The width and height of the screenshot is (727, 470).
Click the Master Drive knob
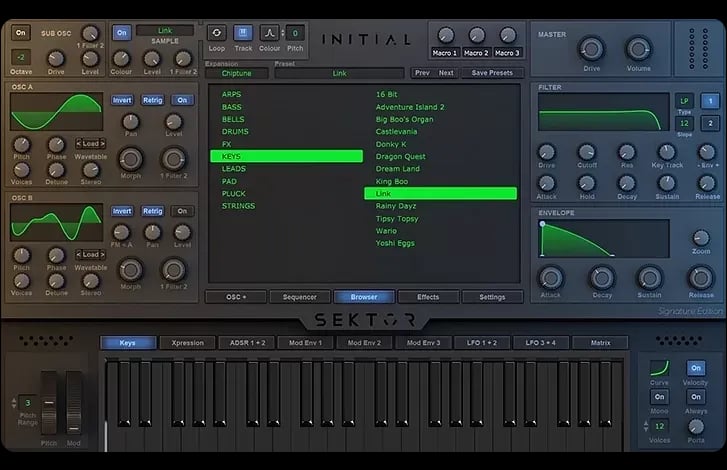[x=591, y=49]
